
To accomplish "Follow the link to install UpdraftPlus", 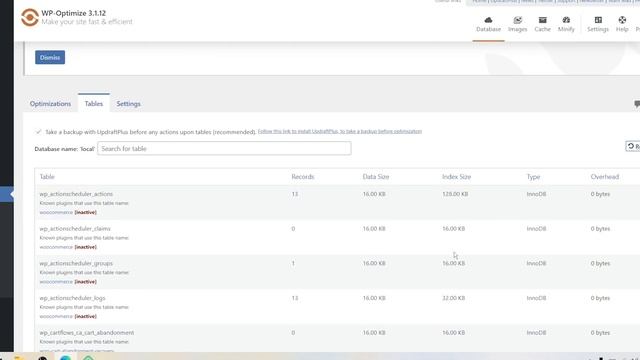I will click(340, 131).
